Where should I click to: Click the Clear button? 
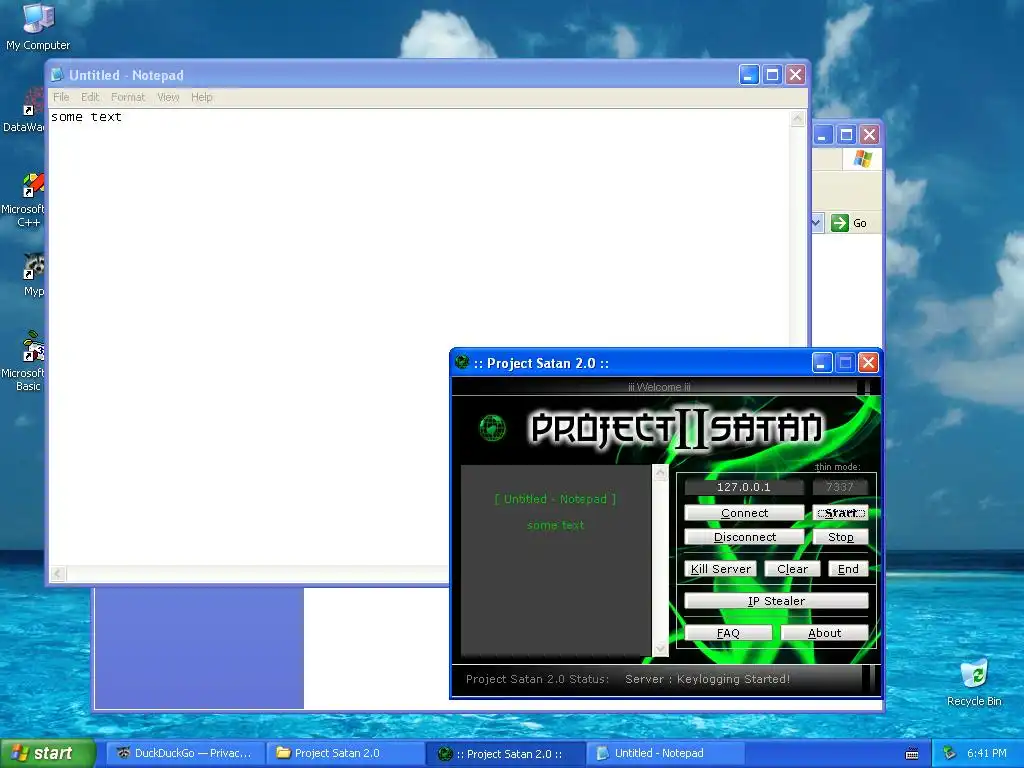792,569
